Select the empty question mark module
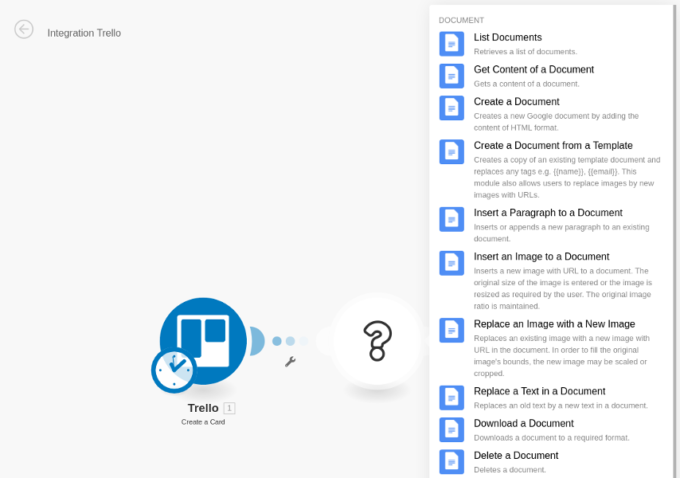 tap(376, 341)
